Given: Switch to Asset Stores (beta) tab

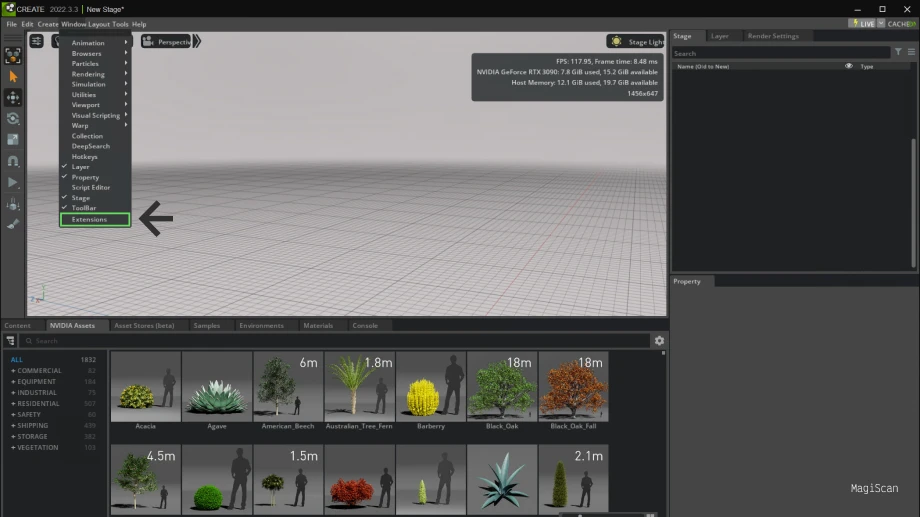Looking at the screenshot, I should (x=144, y=325).
